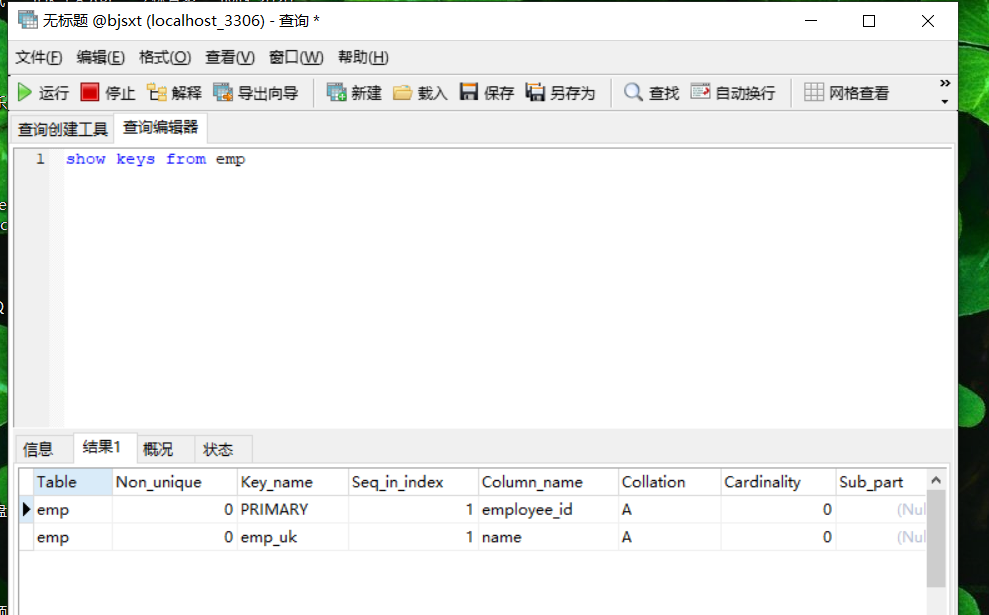The image size is (989, 615).
Task: Switch to 网格查看 grid view
Action: tap(846, 93)
